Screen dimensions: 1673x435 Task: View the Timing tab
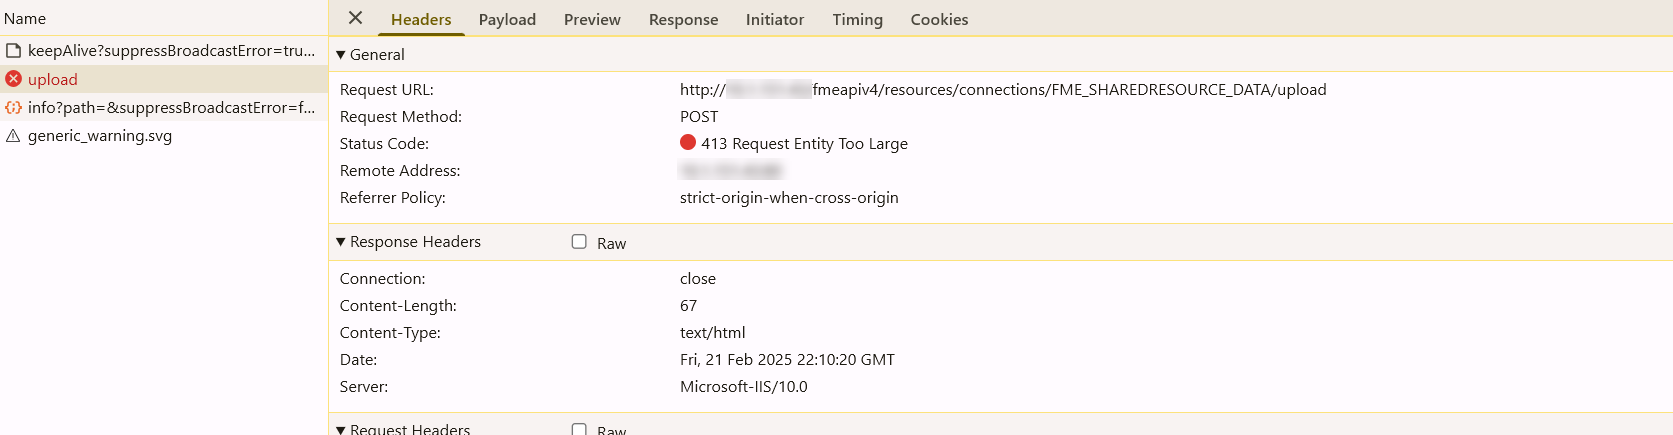(858, 19)
